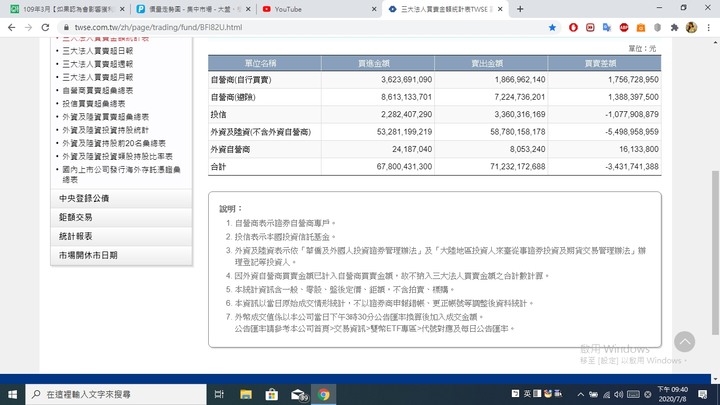Image resolution: width=720 pixels, height=405 pixels.
Task: Click the 買進金額 column header
Action: (378, 63)
